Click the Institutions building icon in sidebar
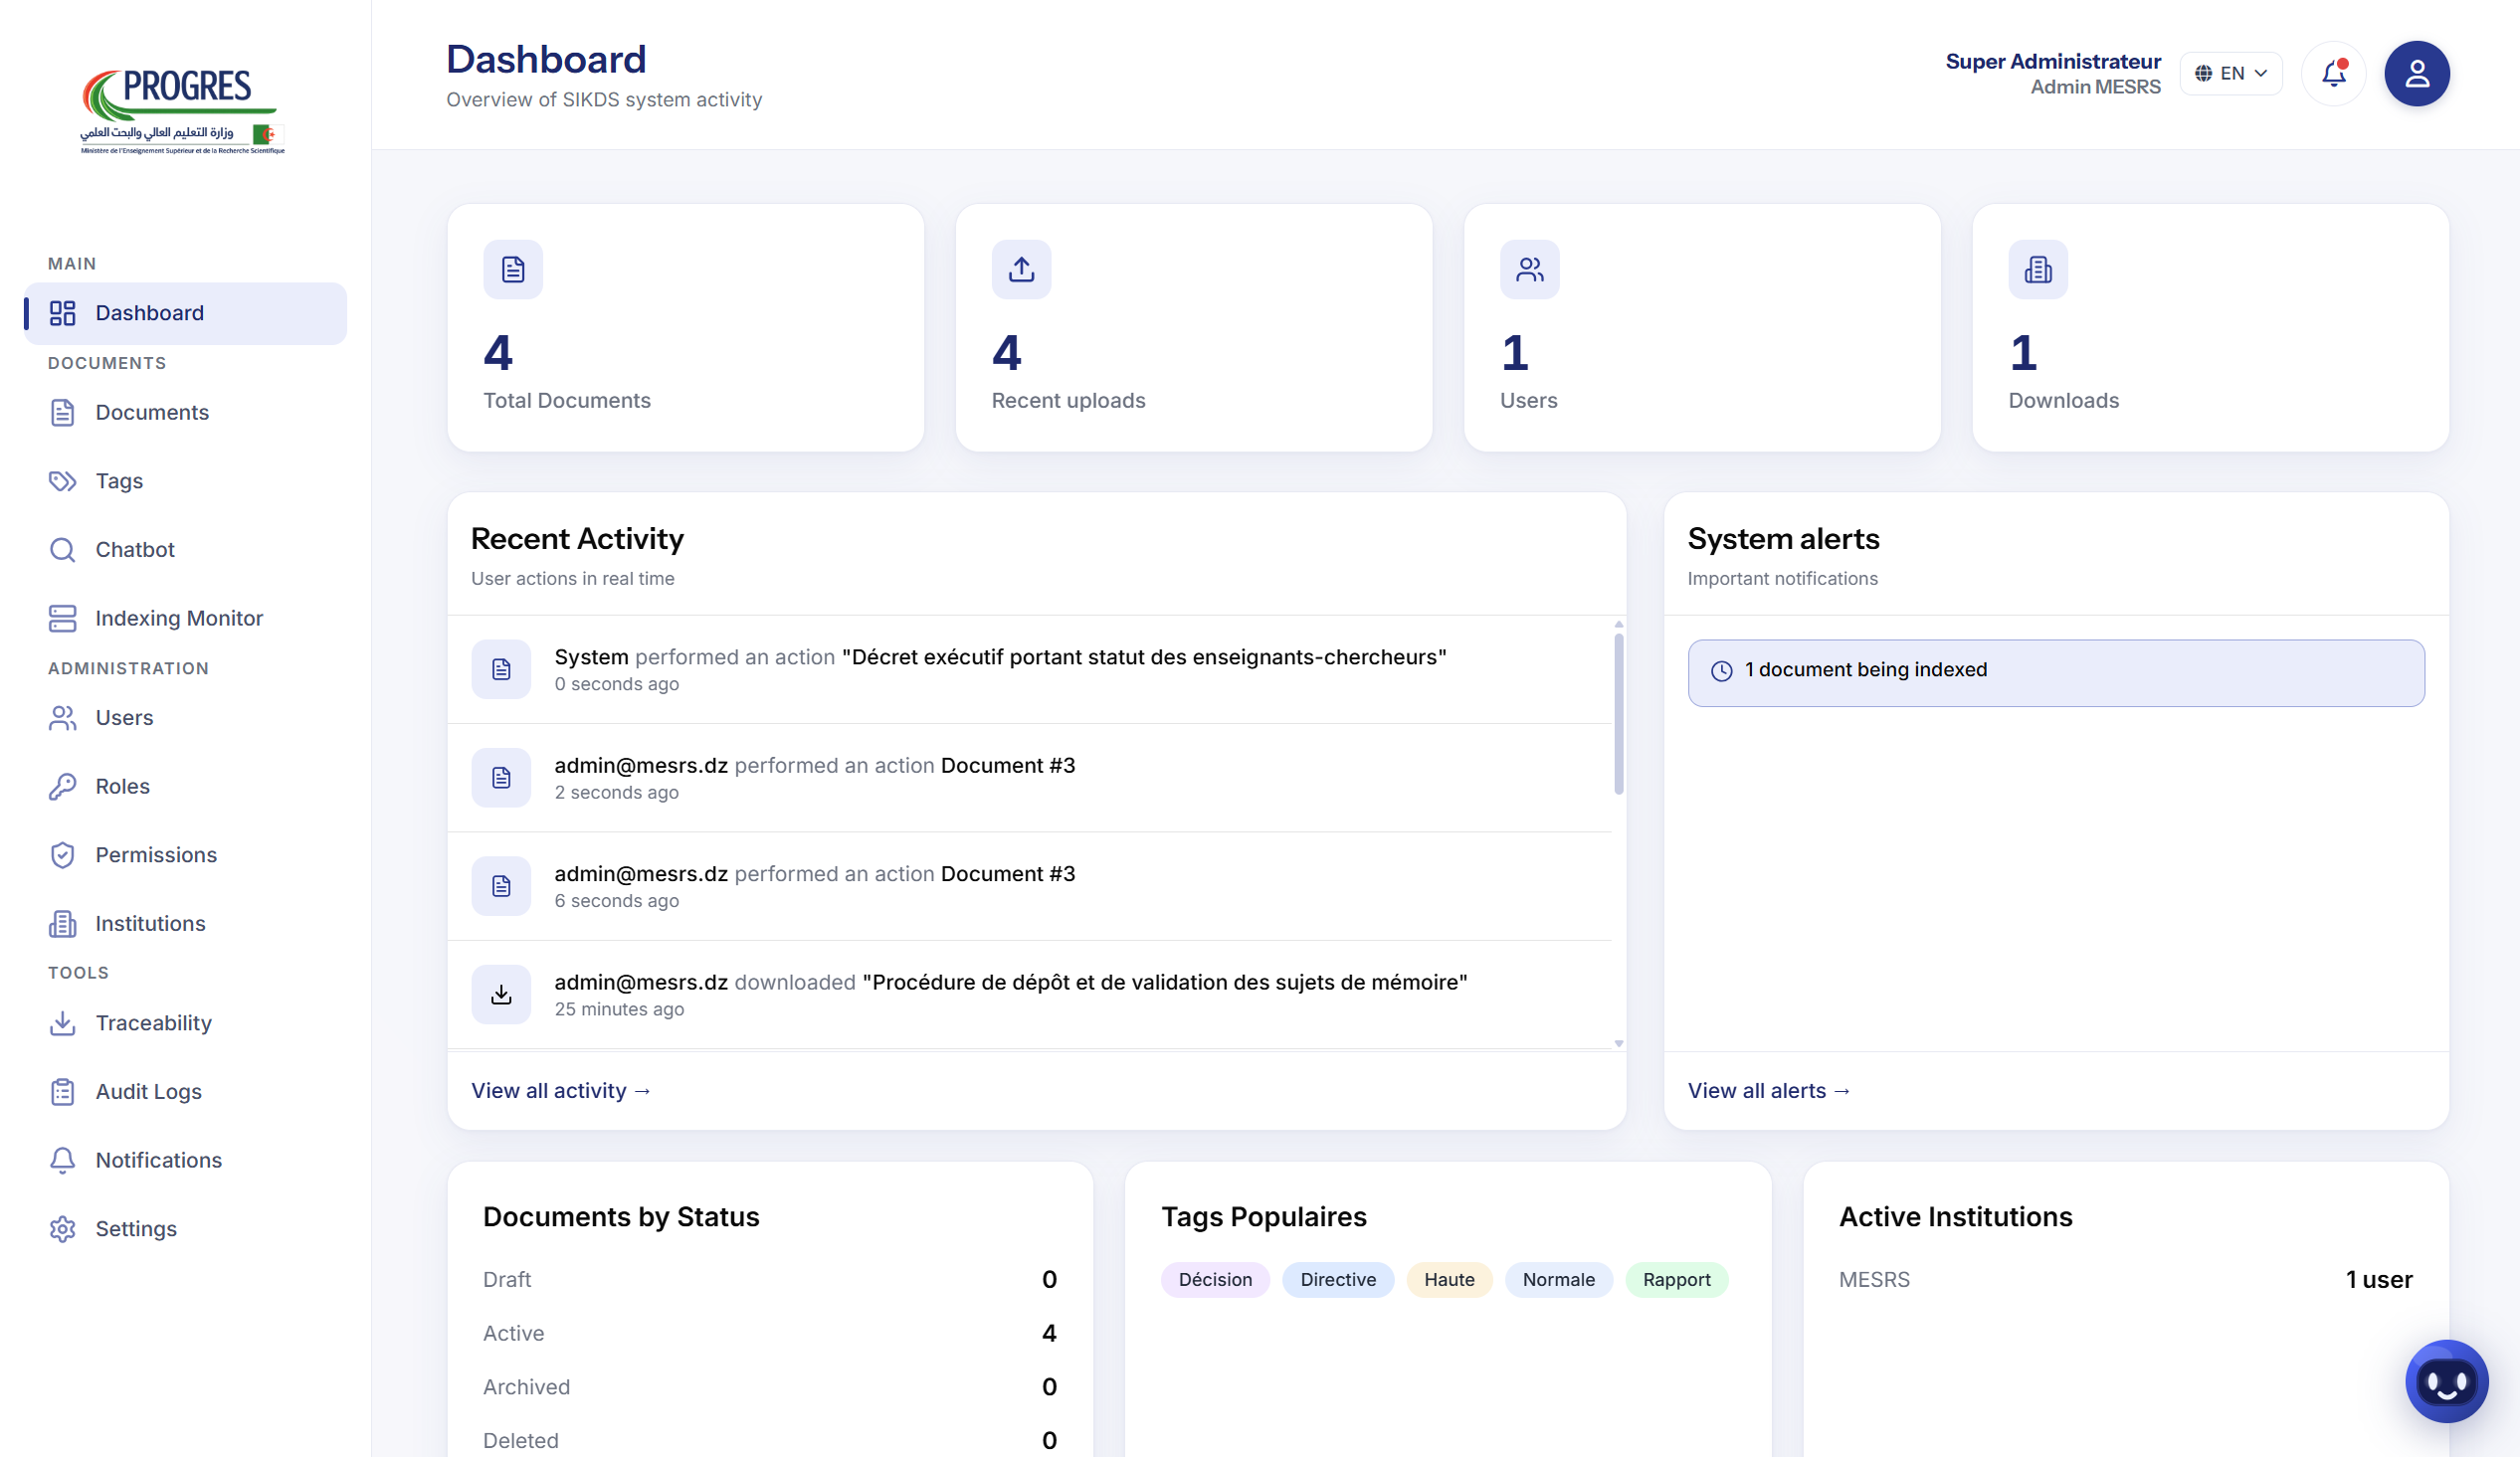 (x=62, y=924)
